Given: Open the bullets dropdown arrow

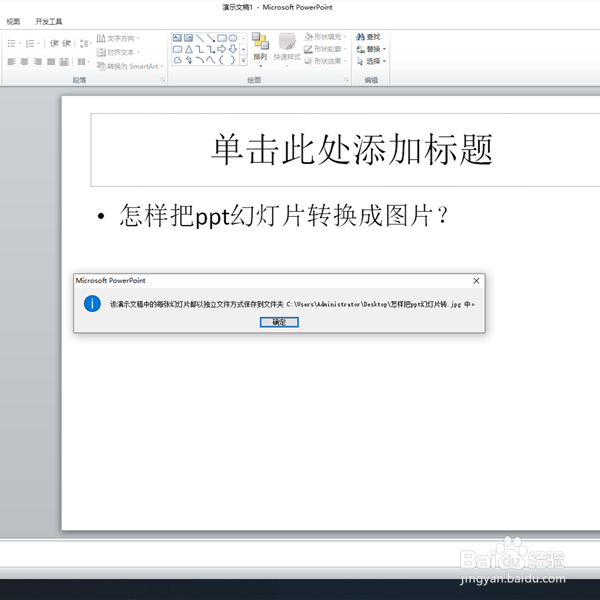Looking at the screenshot, I should (x=20, y=43).
